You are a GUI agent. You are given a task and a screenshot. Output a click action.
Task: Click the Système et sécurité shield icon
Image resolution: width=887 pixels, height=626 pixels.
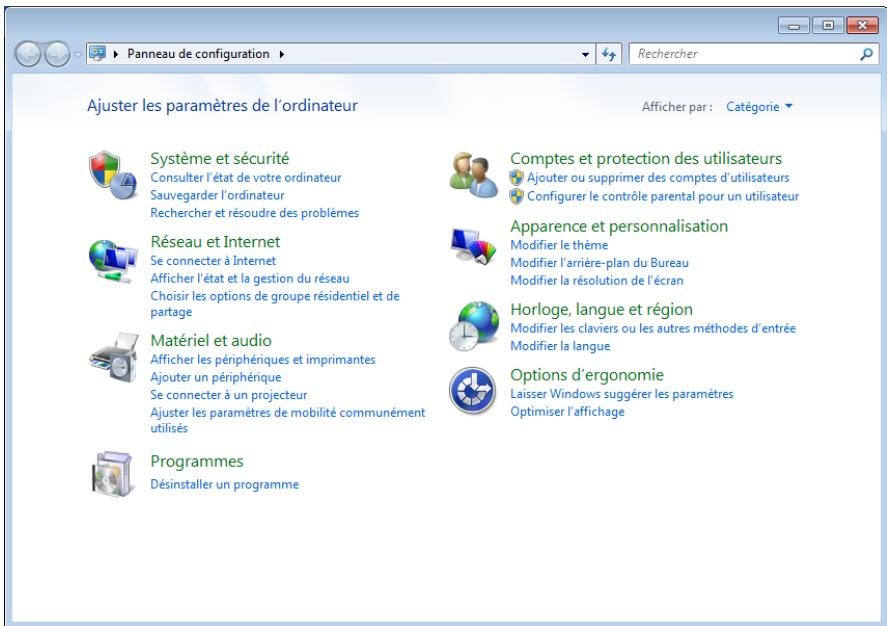pos(113,175)
